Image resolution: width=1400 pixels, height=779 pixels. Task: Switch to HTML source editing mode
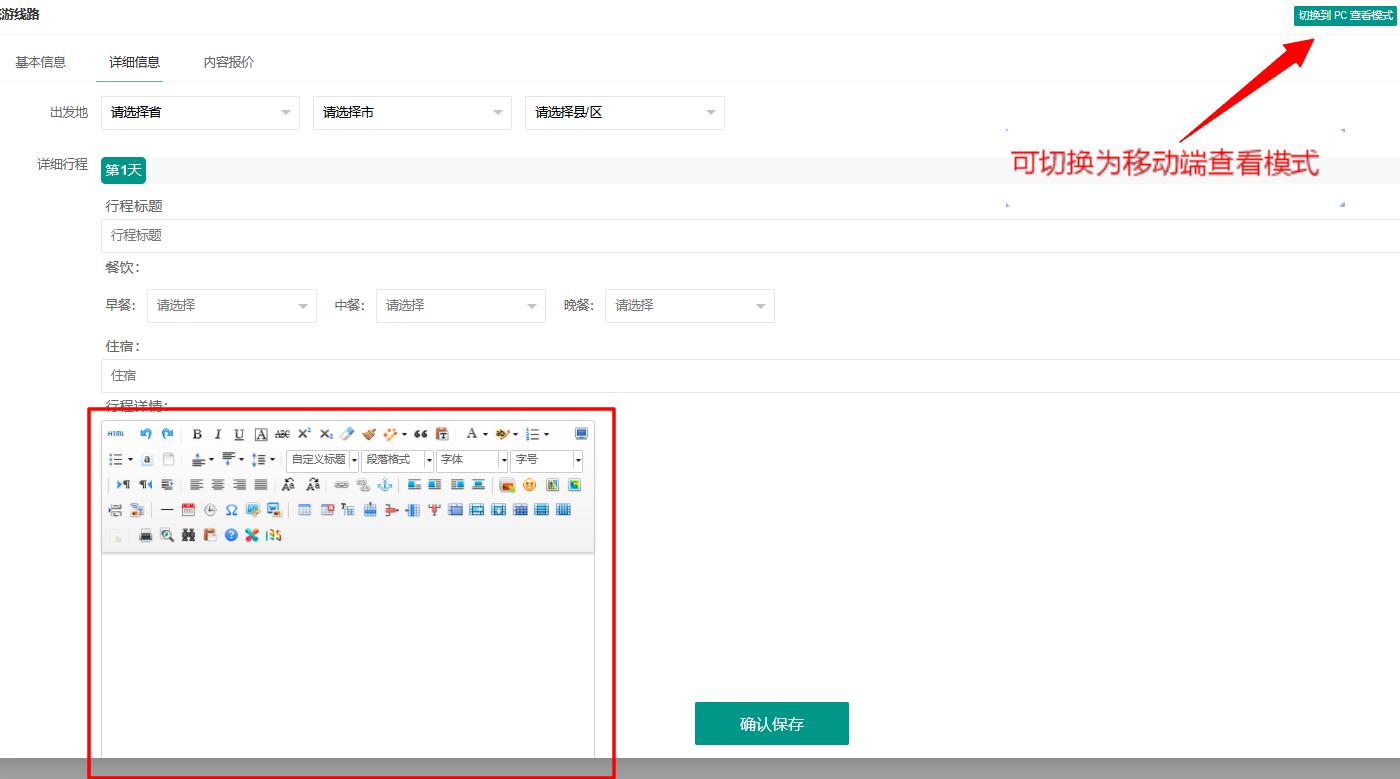114,434
